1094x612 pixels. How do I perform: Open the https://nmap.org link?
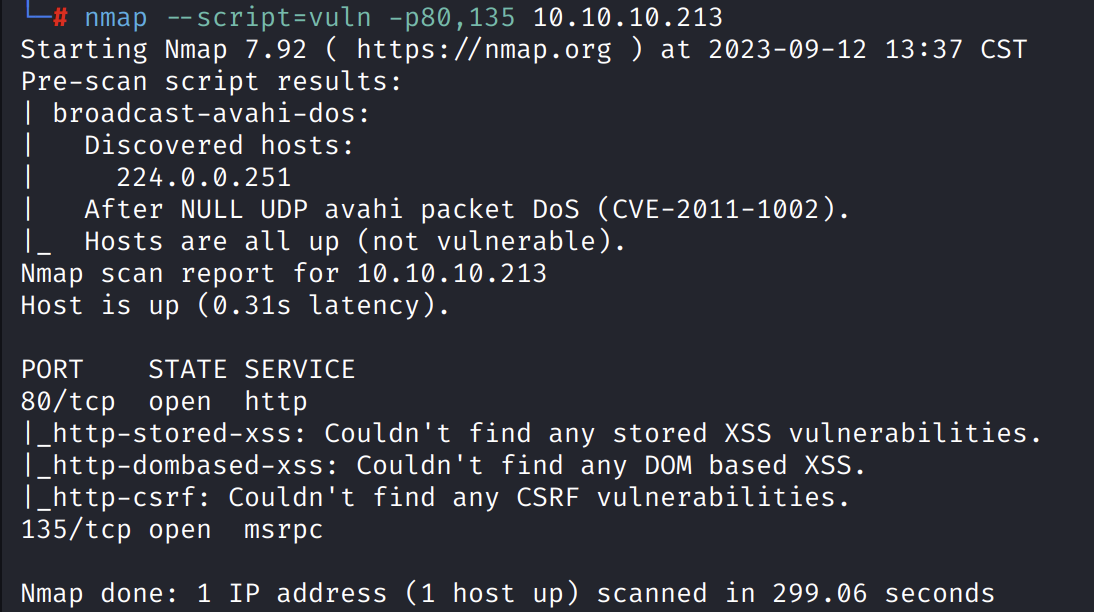483,49
